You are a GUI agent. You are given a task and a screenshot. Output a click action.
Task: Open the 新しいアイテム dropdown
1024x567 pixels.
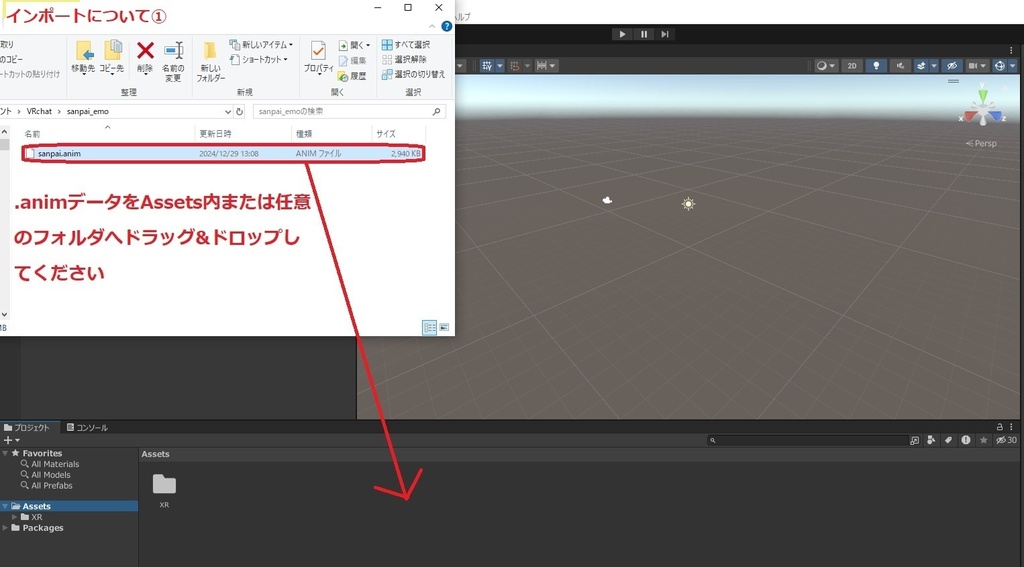pyautogui.click(x=261, y=44)
